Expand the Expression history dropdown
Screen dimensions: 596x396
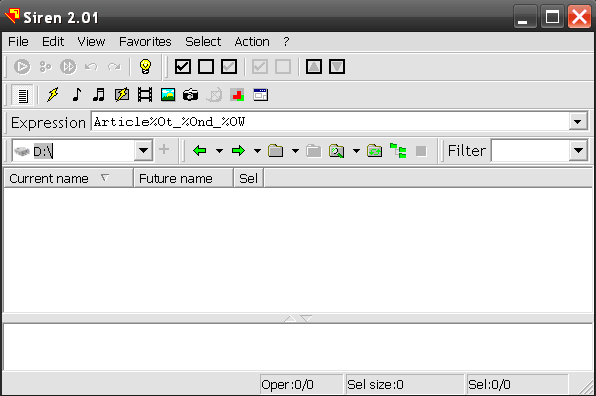tap(578, 122)
